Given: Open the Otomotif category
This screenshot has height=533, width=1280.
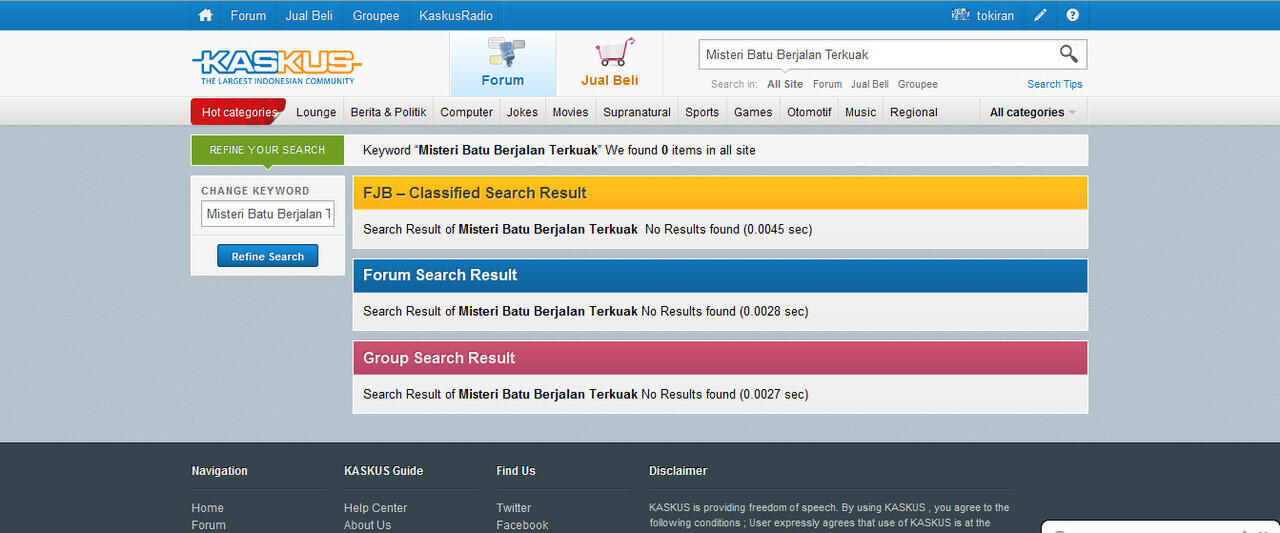Looking at the screenshot, I should pyautogui.click(x=809, y=112).
